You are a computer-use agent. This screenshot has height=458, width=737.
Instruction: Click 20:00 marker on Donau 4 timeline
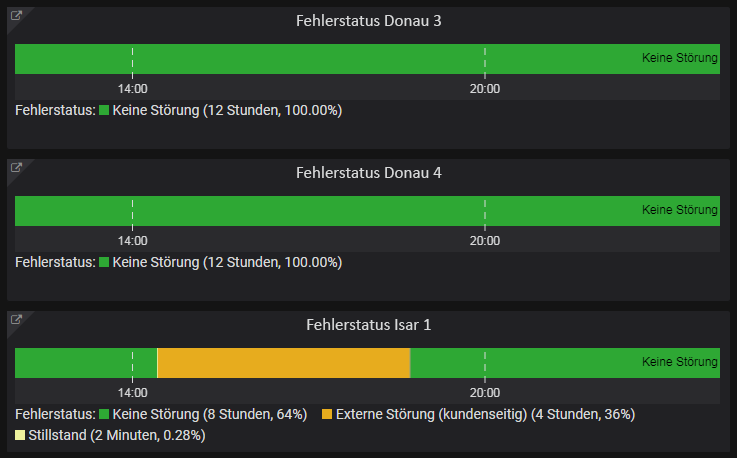coord(485,240)
